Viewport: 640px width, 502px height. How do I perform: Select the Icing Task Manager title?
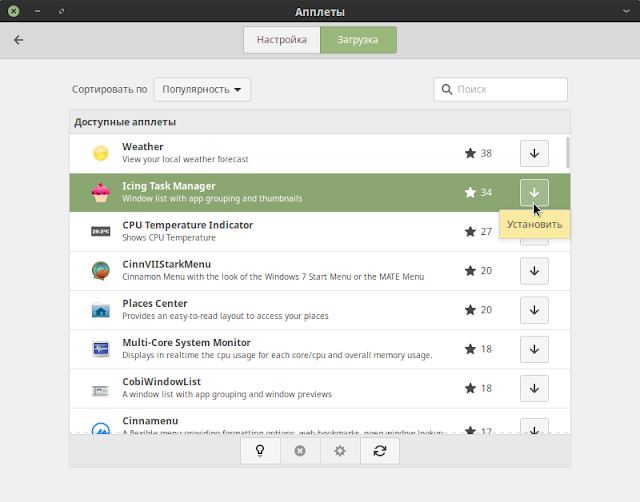pyautogui.click(x=169, y=186)
